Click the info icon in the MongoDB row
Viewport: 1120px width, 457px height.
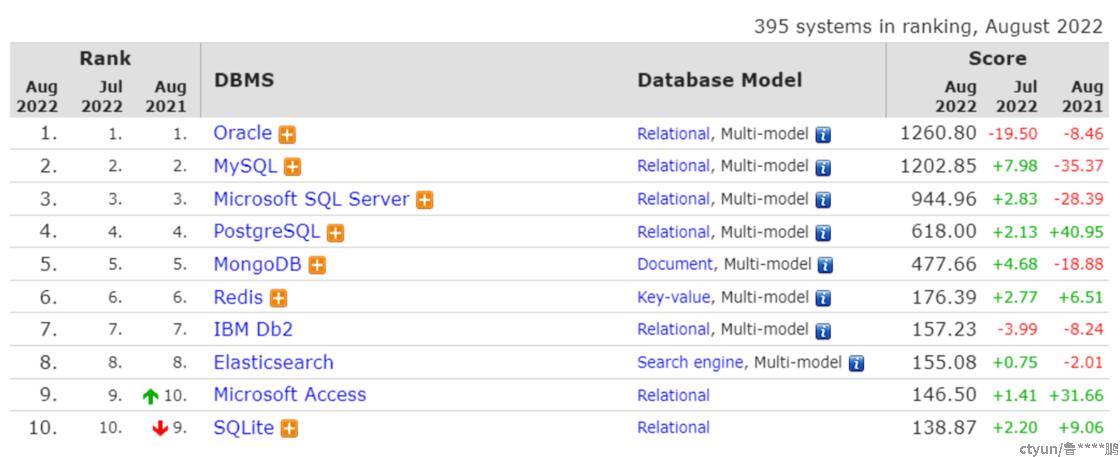click(x=826, y=266)
